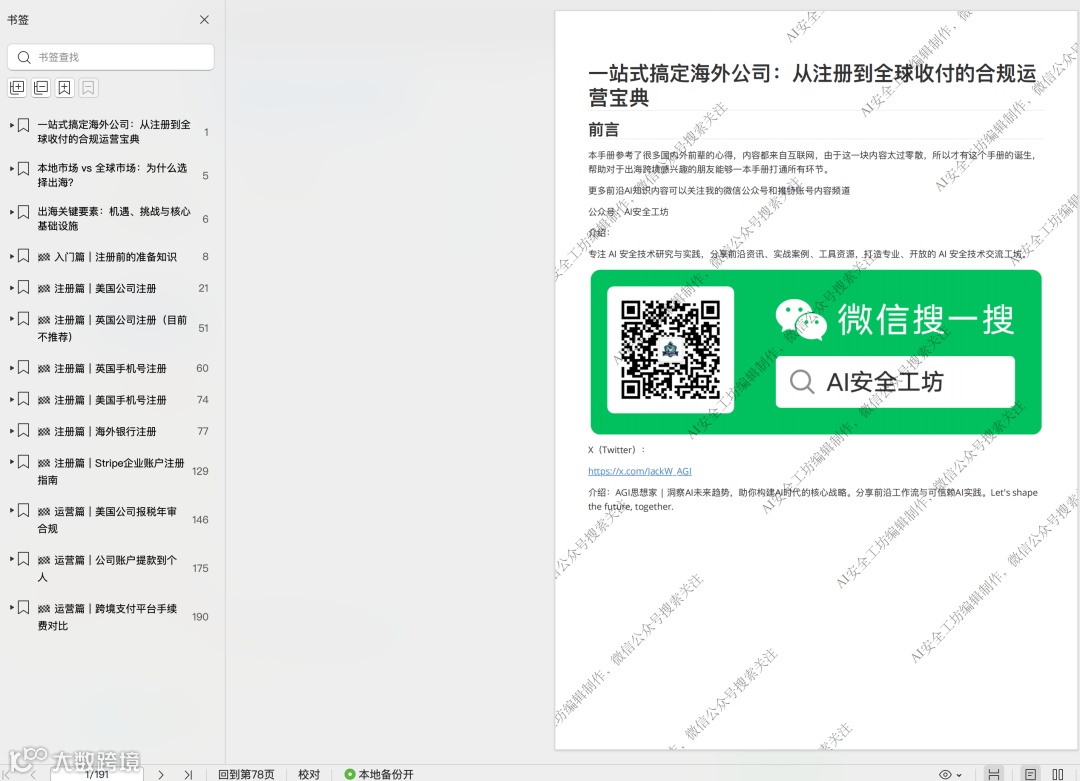1080x781 pixels.
Task: Click the document title heading
Action: [812, 85]
